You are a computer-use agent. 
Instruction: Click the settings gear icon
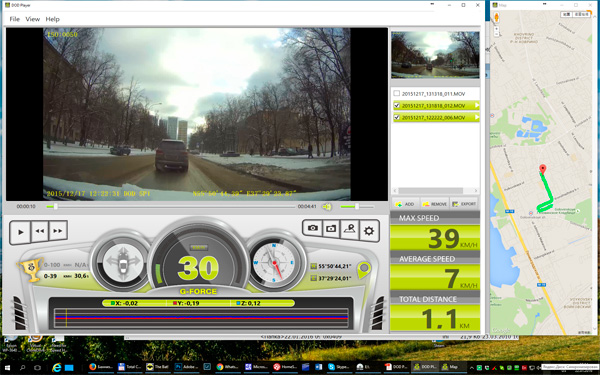(x=369, y=231)
